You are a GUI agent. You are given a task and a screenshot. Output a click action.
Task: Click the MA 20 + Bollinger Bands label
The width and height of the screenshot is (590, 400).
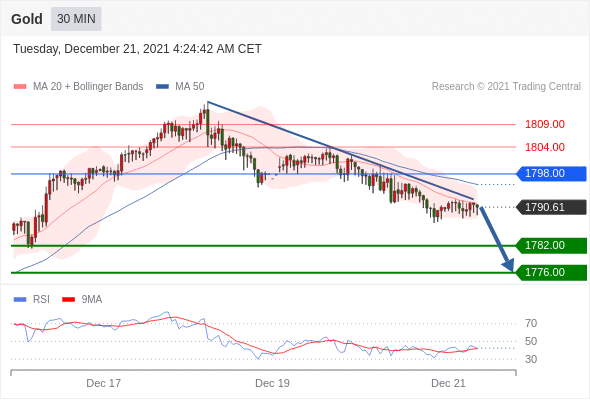88,87
